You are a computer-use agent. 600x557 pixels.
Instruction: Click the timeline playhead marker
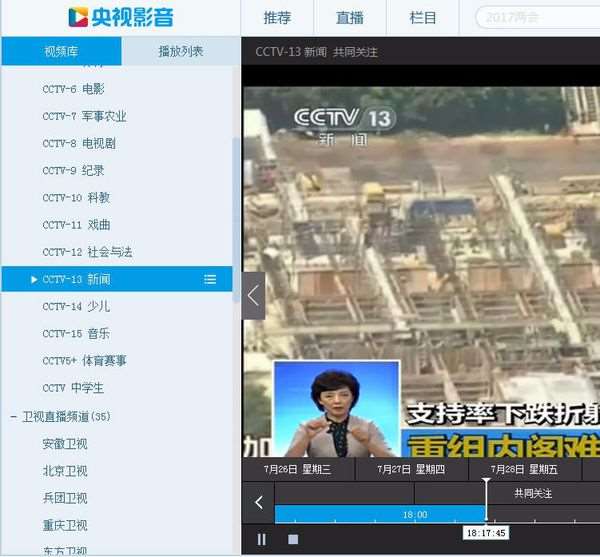click(x=486, y=499)
